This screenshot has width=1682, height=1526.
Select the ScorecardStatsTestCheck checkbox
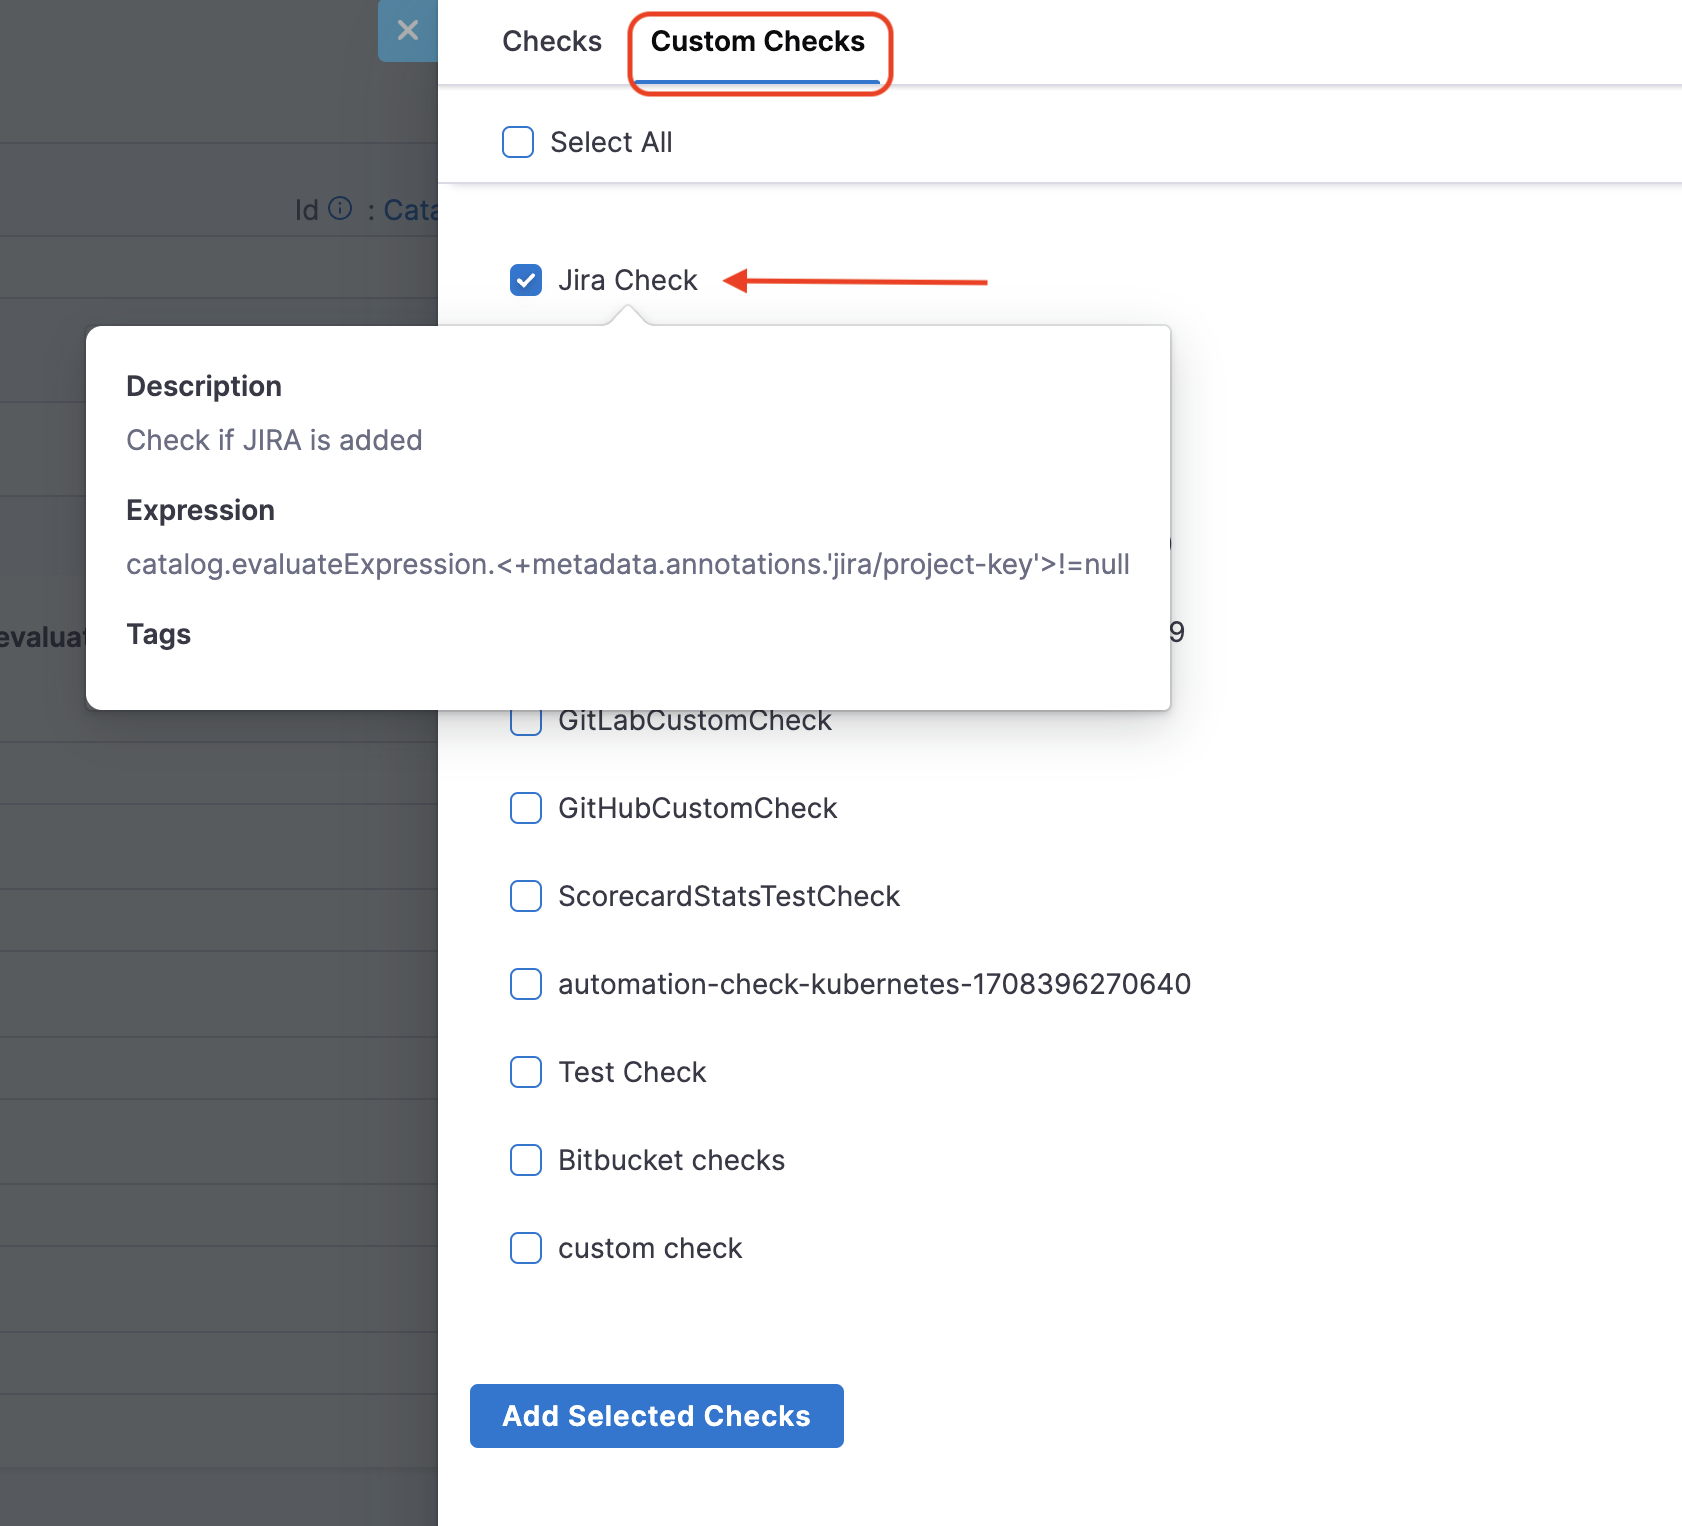tap(526, 896)
